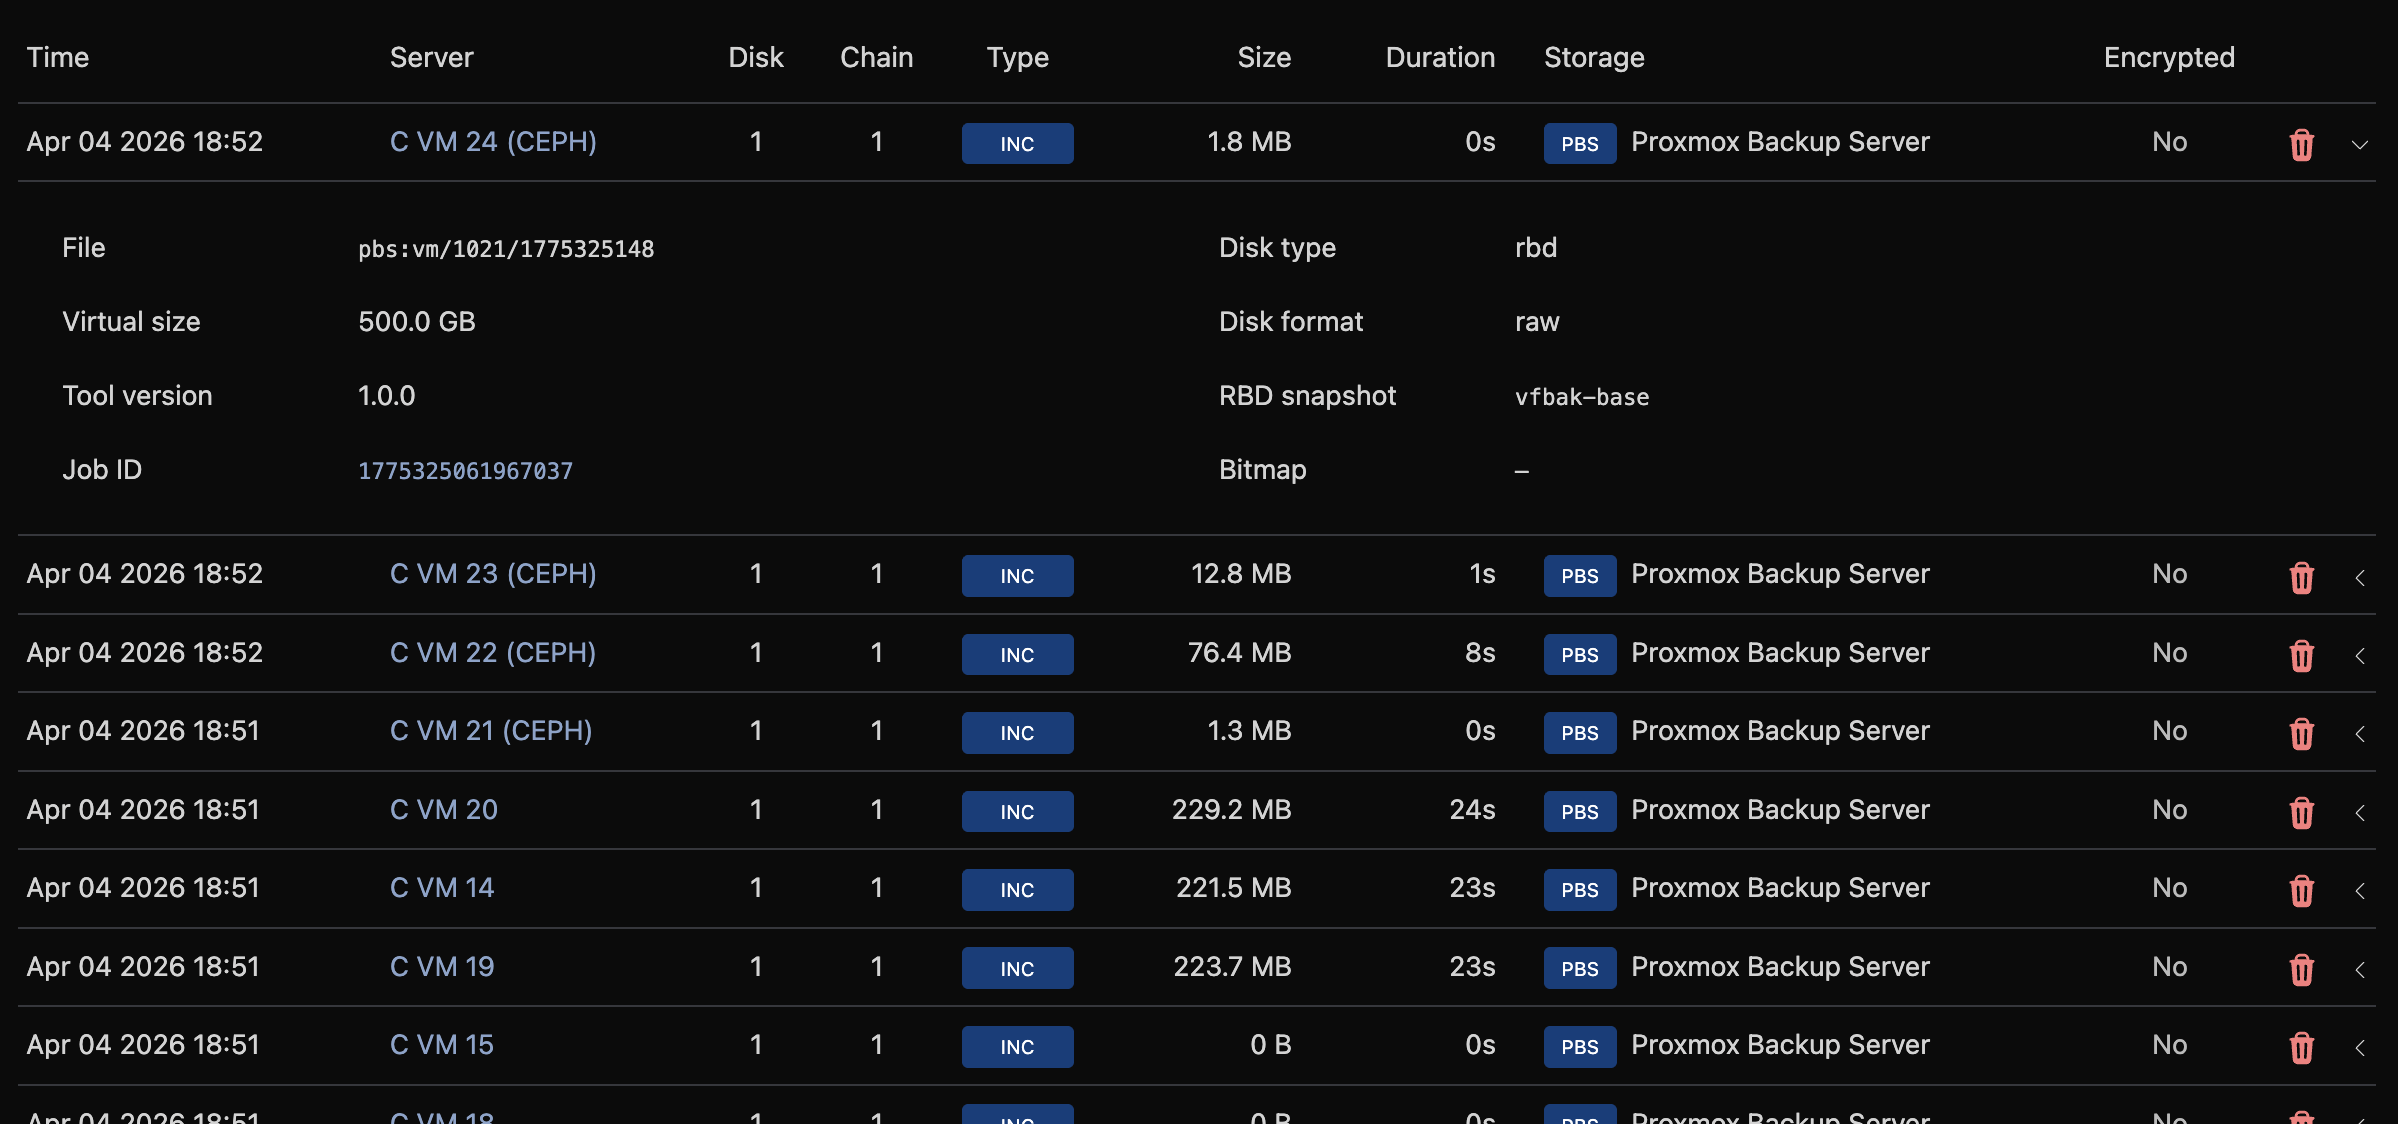Viewport: 2398px width, 1124px height.
Task: Expand the C VM 19 backup details
Action: 2361,970
